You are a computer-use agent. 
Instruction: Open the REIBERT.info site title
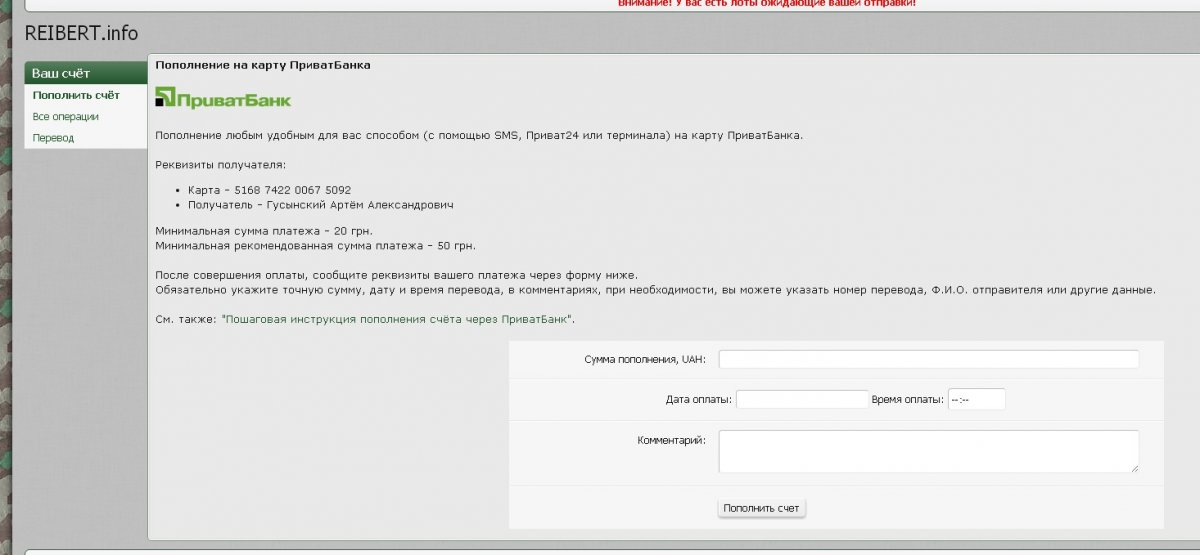click(x=82, y=34)
